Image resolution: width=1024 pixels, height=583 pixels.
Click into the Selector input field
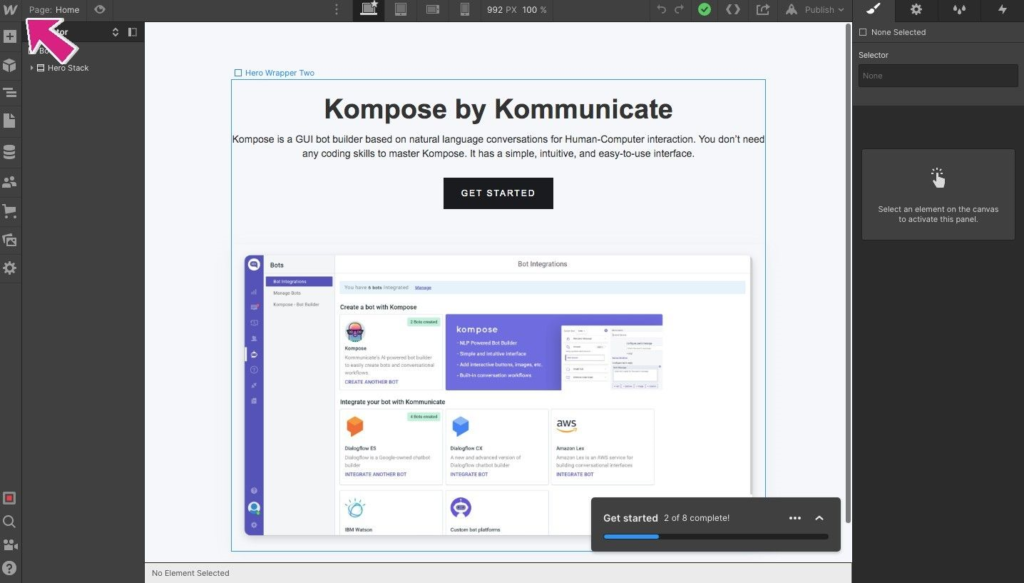938,76
